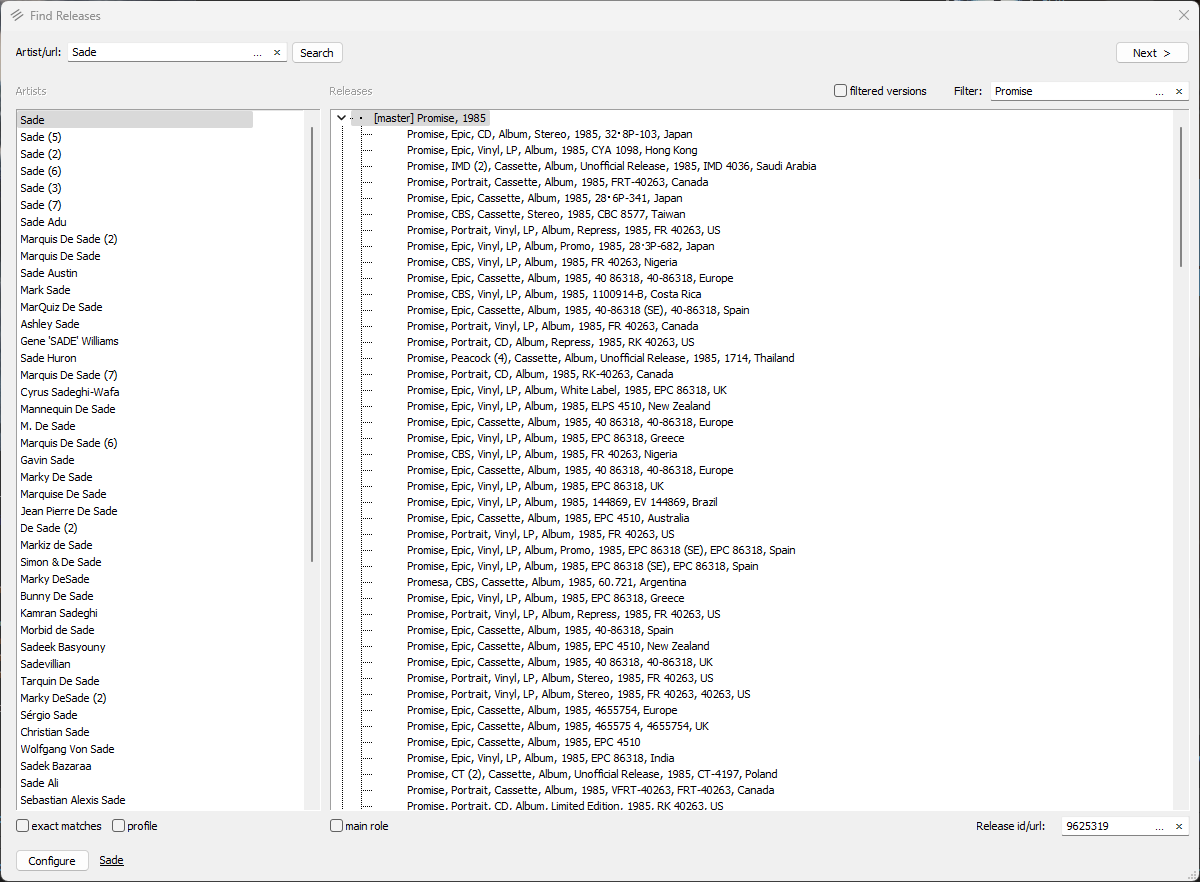
Task: Select the IMD 4036 Saudi Arabia cassette release
Action: pyautogui.click(x=611, y=166)
